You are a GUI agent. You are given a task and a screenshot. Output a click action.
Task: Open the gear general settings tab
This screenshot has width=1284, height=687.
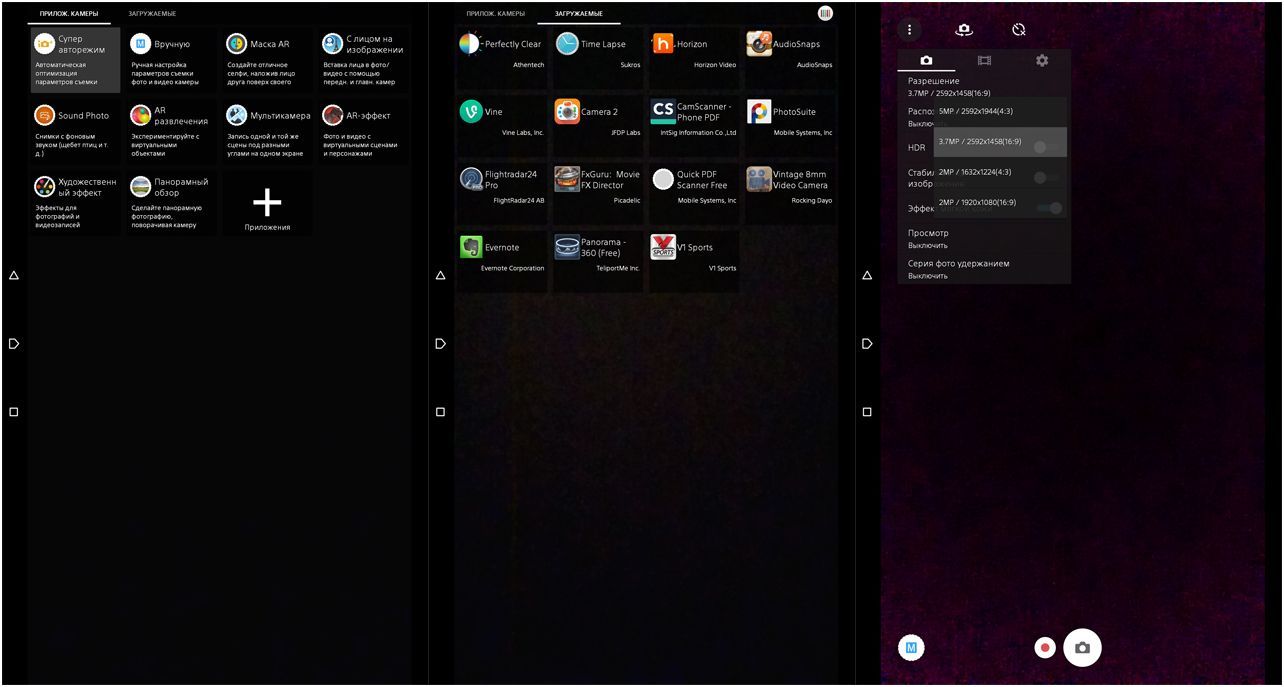pos(1042,61)
